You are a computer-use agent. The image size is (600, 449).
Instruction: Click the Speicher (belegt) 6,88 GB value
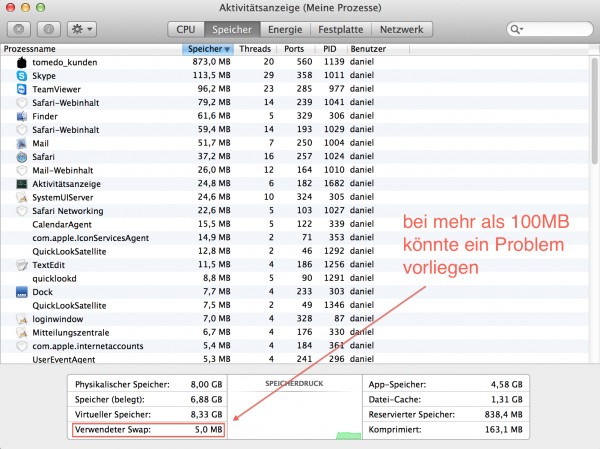click(x=206, y=400)
